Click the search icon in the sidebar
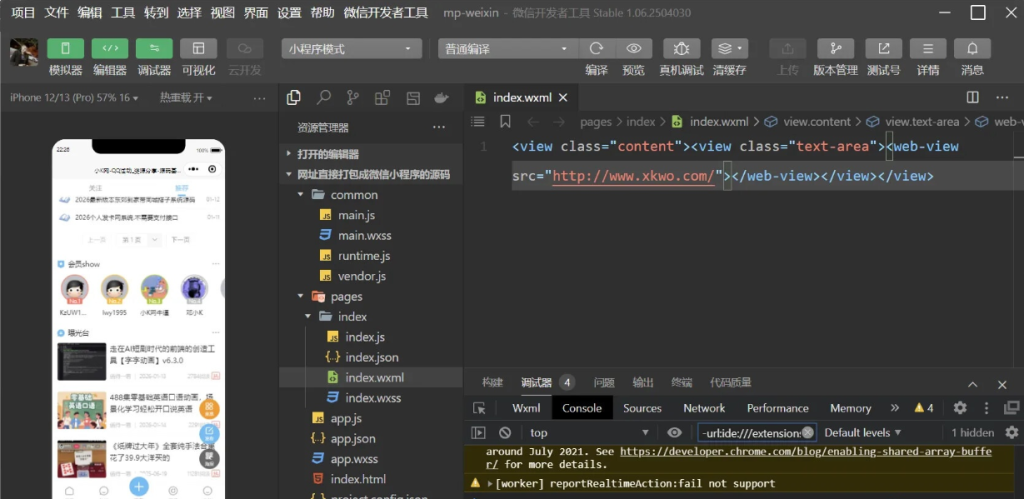1024x499 pixels. (323, 97)
